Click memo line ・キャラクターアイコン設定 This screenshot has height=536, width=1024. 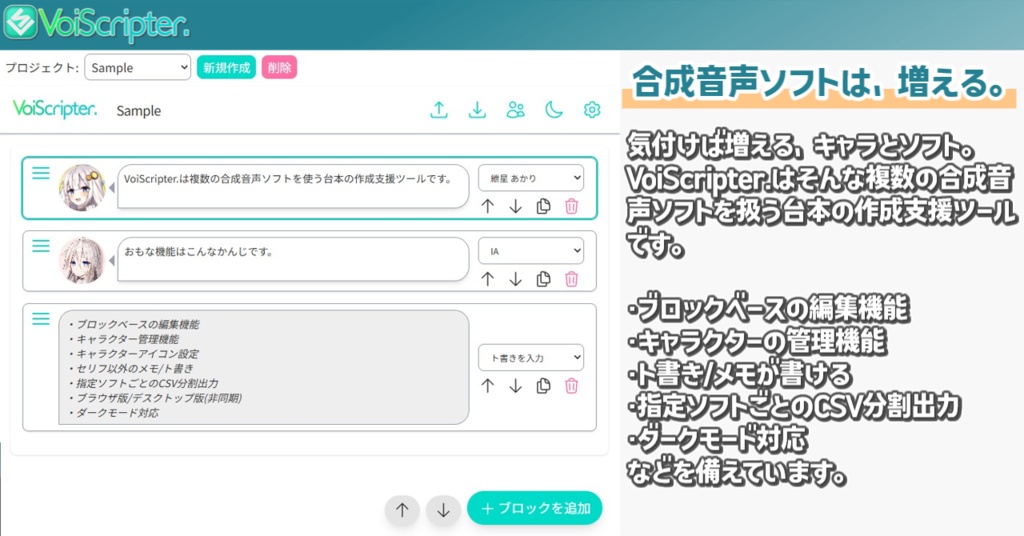point(133,354)
